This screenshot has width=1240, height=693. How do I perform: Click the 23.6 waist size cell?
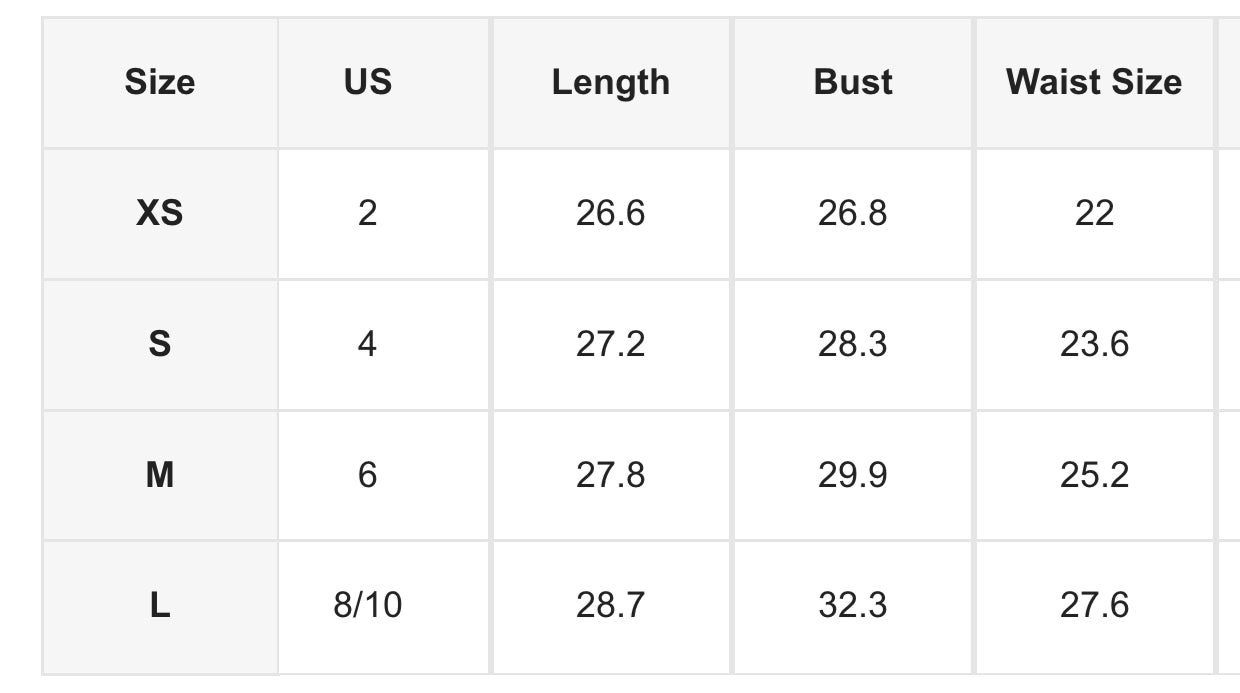(1094, 344)
